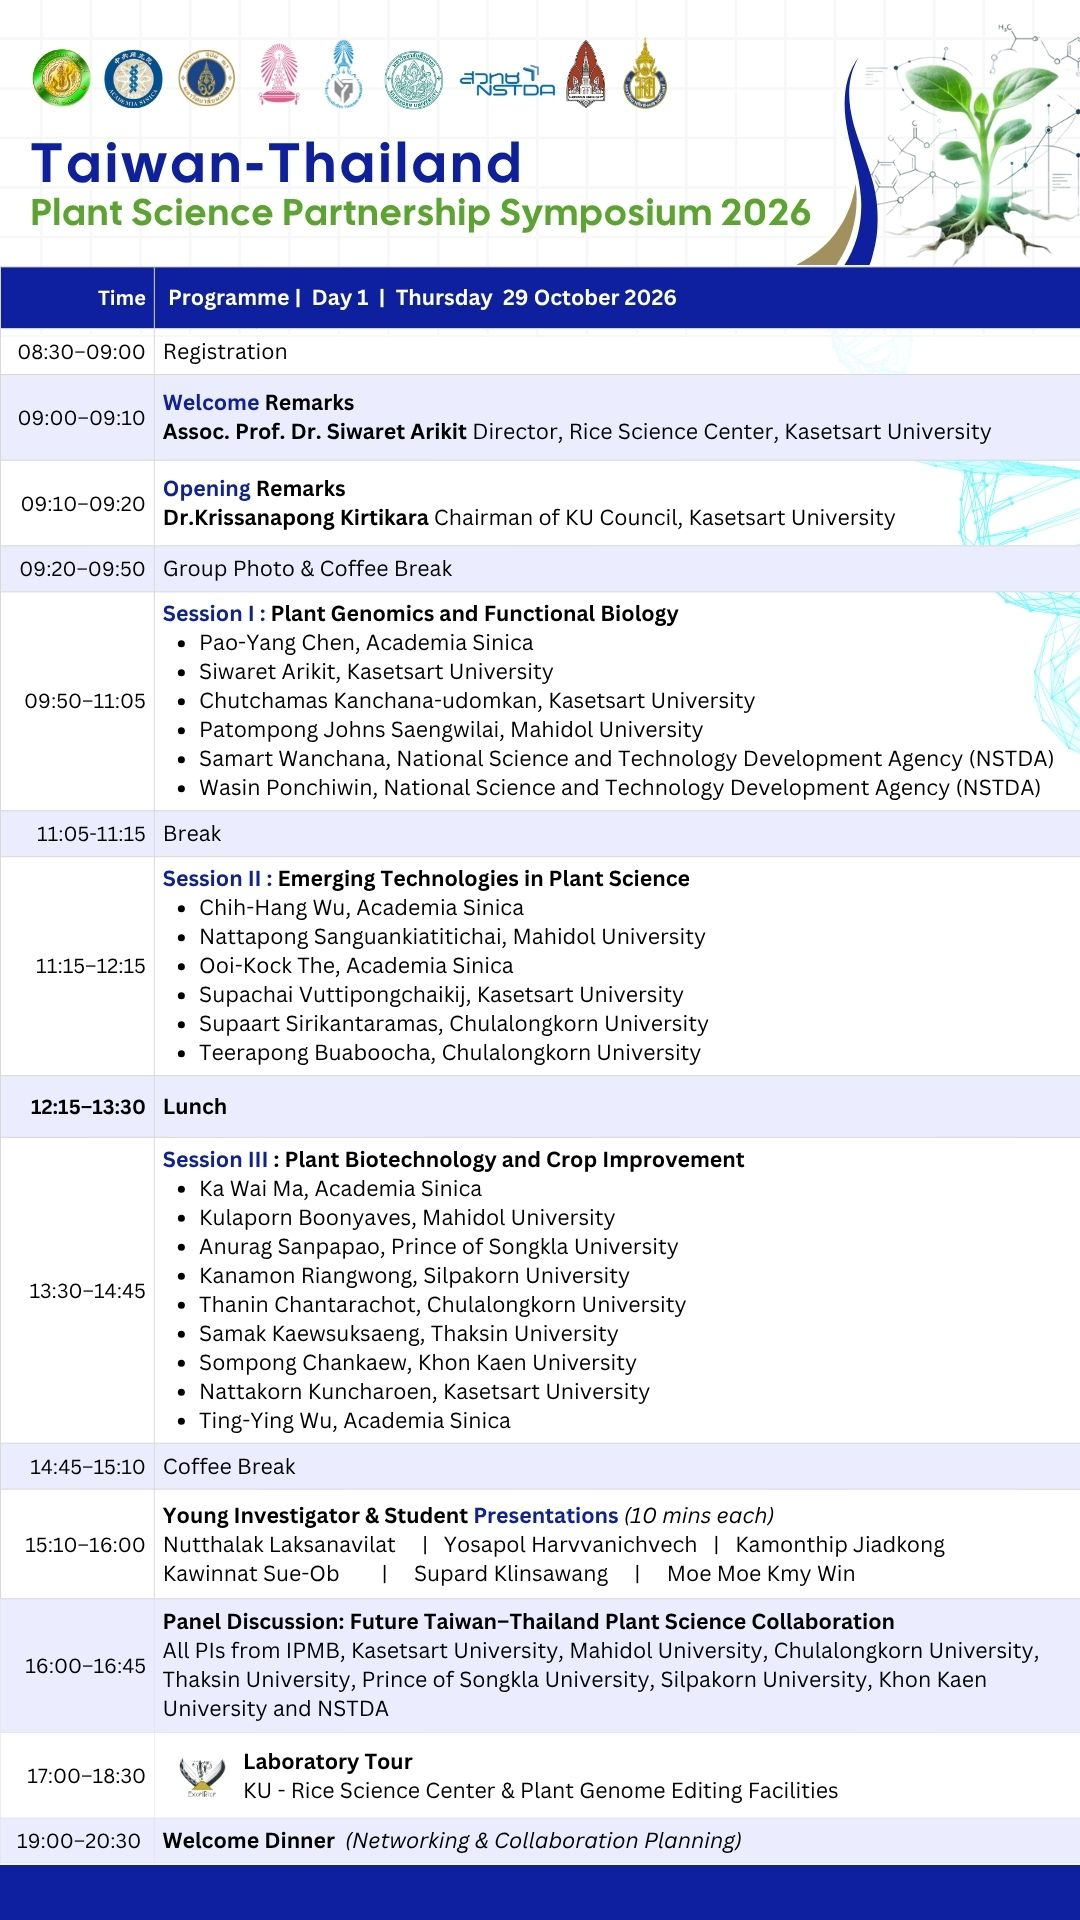The width and height of the screenshot is (1080, 1920).
Task: Select speaker Nattapong Sanguankiatitichai
Action: pos(452,937)
